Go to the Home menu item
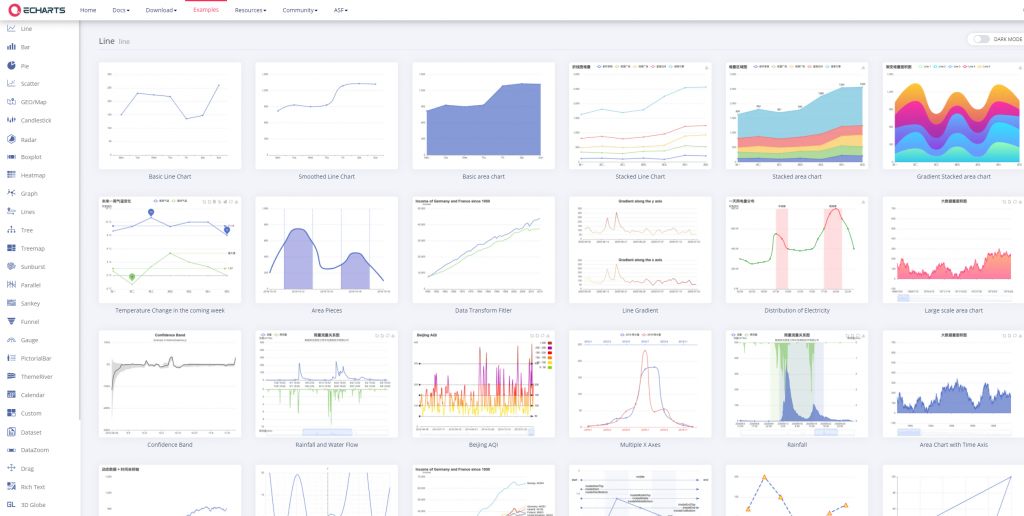Screen dimensions: 1024x516 (88, 10)
